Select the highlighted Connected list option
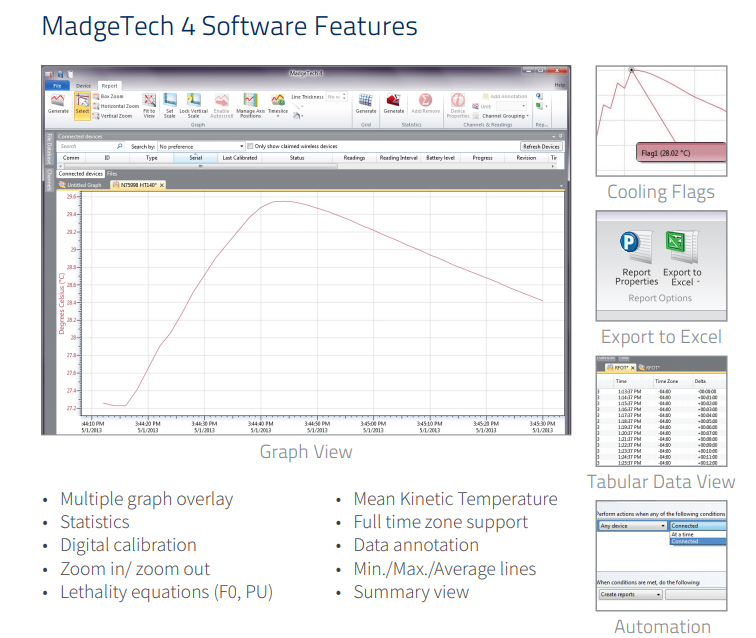Image resolution: width=756 pixels, height=638 pixels. point(698,541)
